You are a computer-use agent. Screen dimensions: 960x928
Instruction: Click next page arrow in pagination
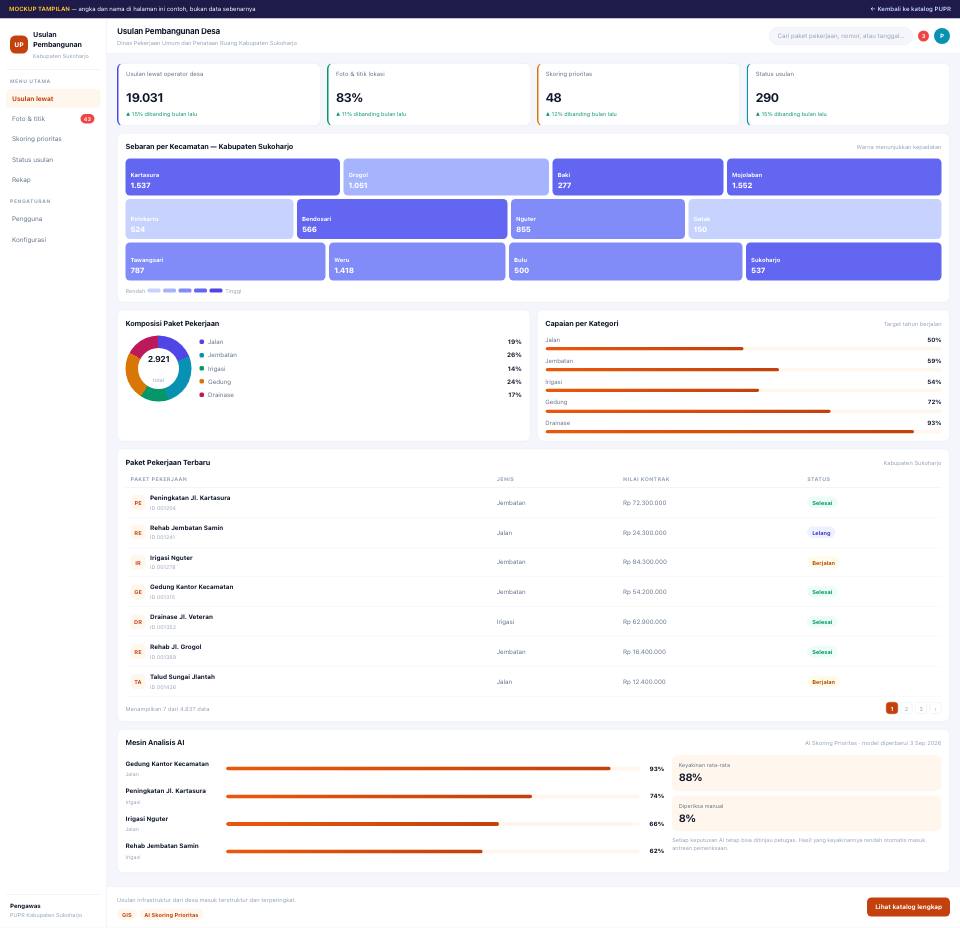click(x=936, y=709)
